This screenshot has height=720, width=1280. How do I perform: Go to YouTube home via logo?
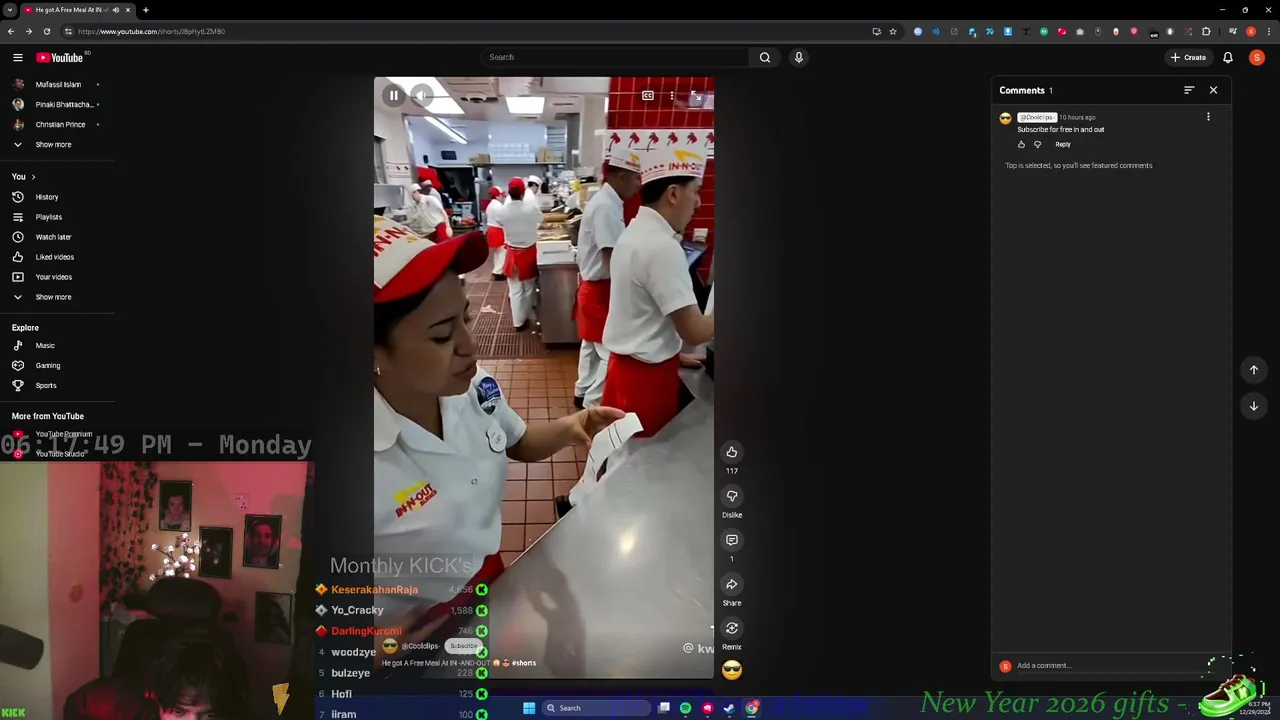tap(60, 57)
